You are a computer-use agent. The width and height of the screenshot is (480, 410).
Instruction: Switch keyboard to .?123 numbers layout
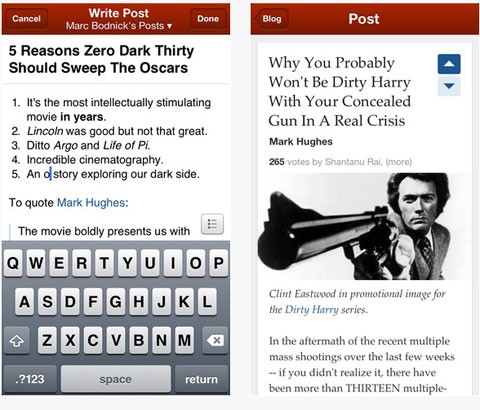pyautogui.click(x=30, y=379)
